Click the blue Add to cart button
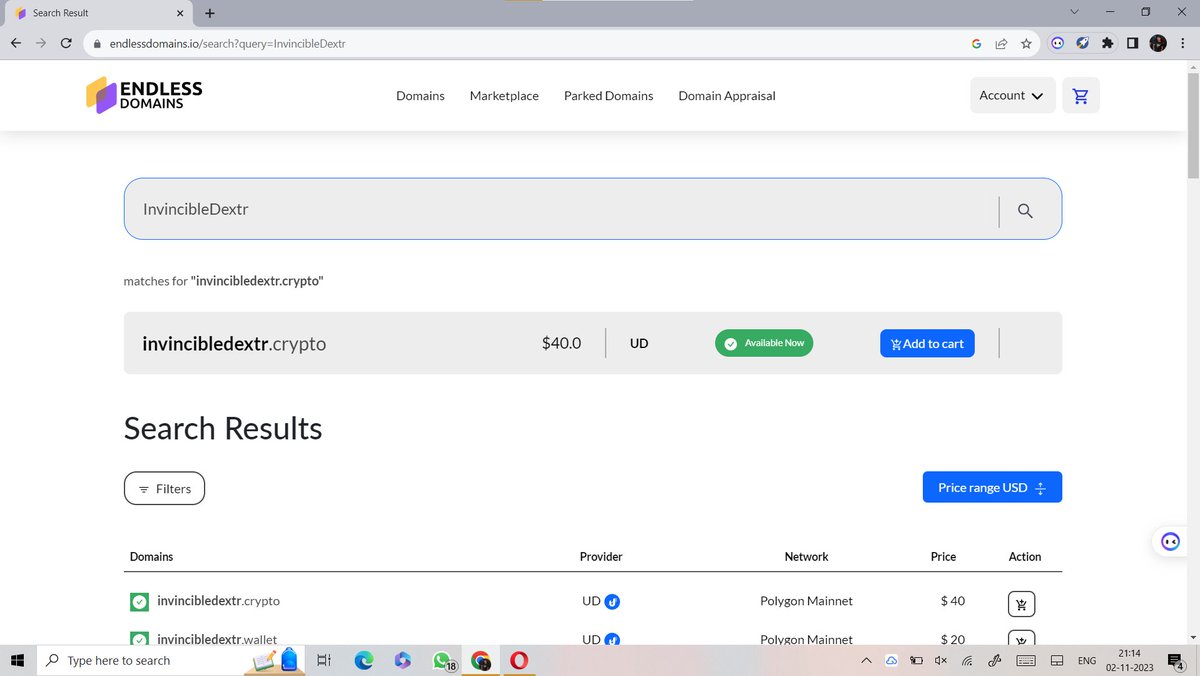Image resolution: width=1200 pixels, height=676 pixels. (927, 343)
